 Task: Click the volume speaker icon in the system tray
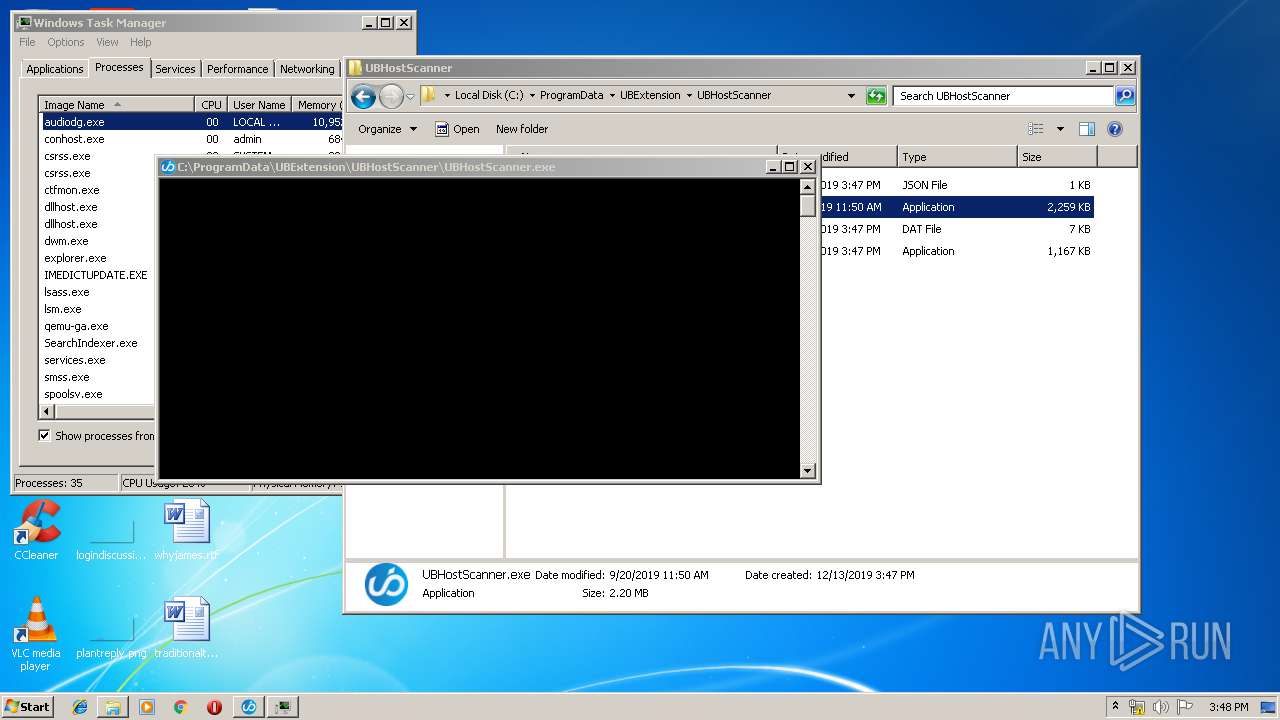click(x=1161, y=707)
